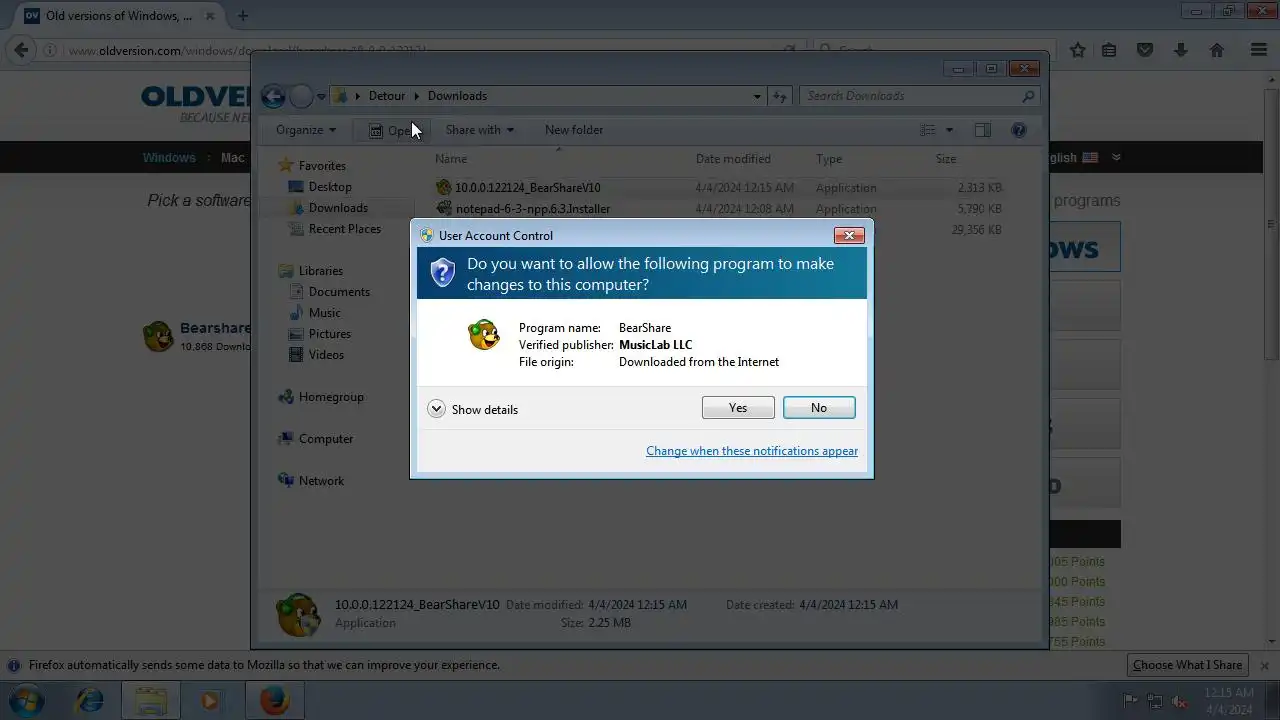Click New folder in Explorer toolbar
Screen dimensions: 1280x720
(574, 130)
